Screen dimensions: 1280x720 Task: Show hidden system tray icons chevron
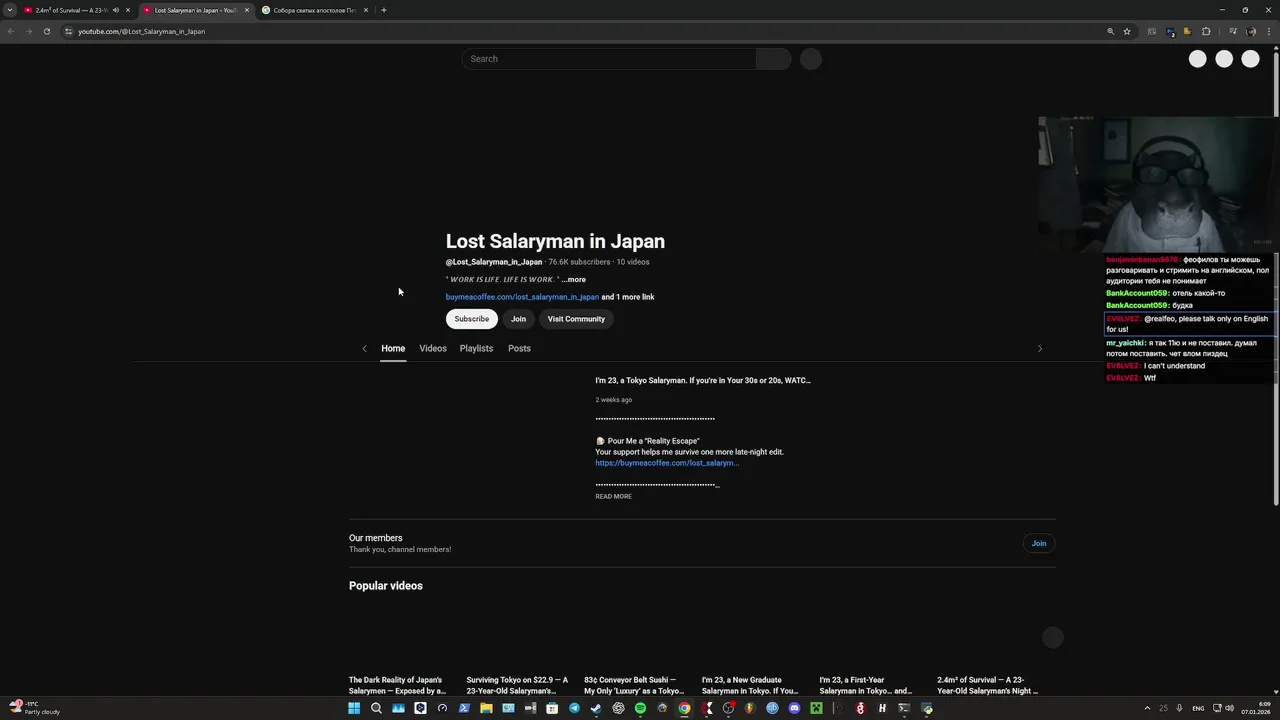[x=1147, y=708]
